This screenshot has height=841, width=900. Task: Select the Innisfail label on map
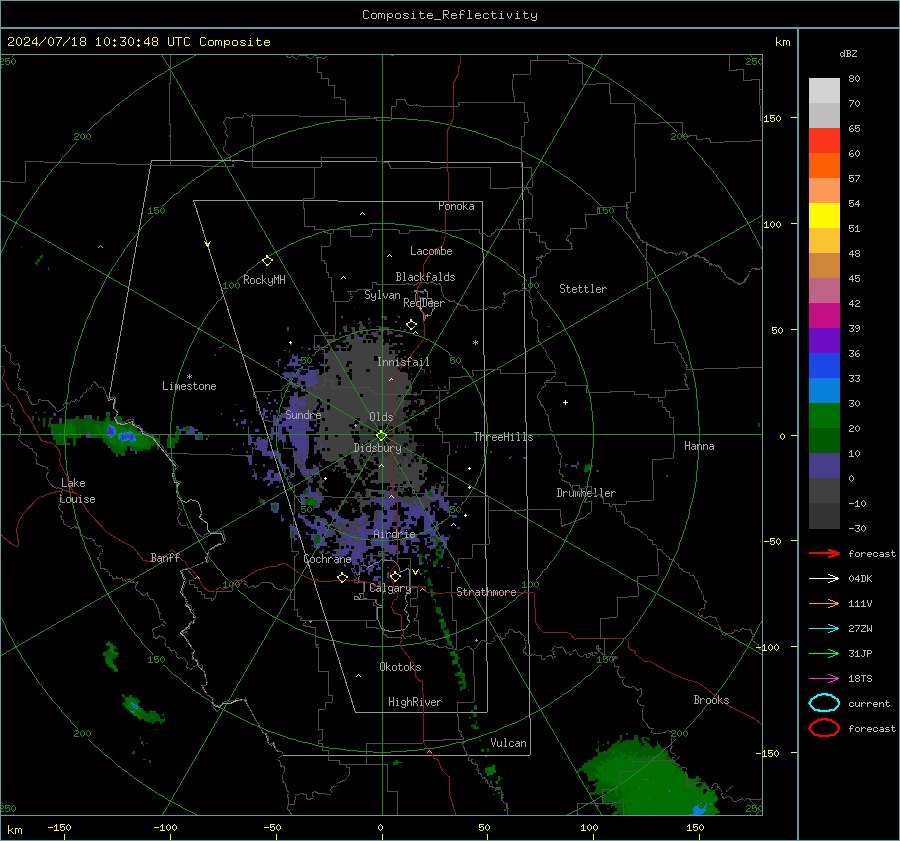[403, 362]
